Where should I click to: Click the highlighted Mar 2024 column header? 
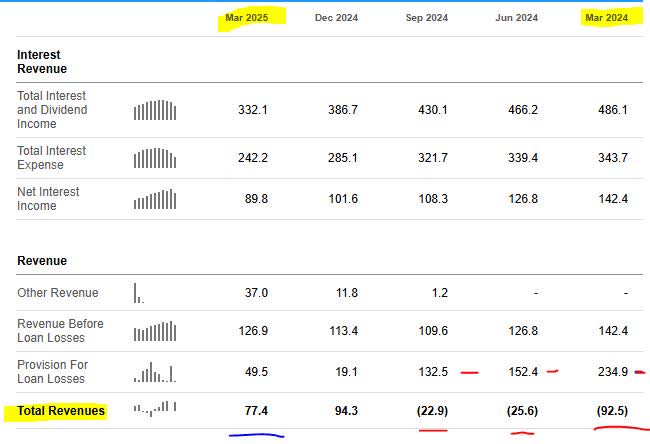point(607,17)
